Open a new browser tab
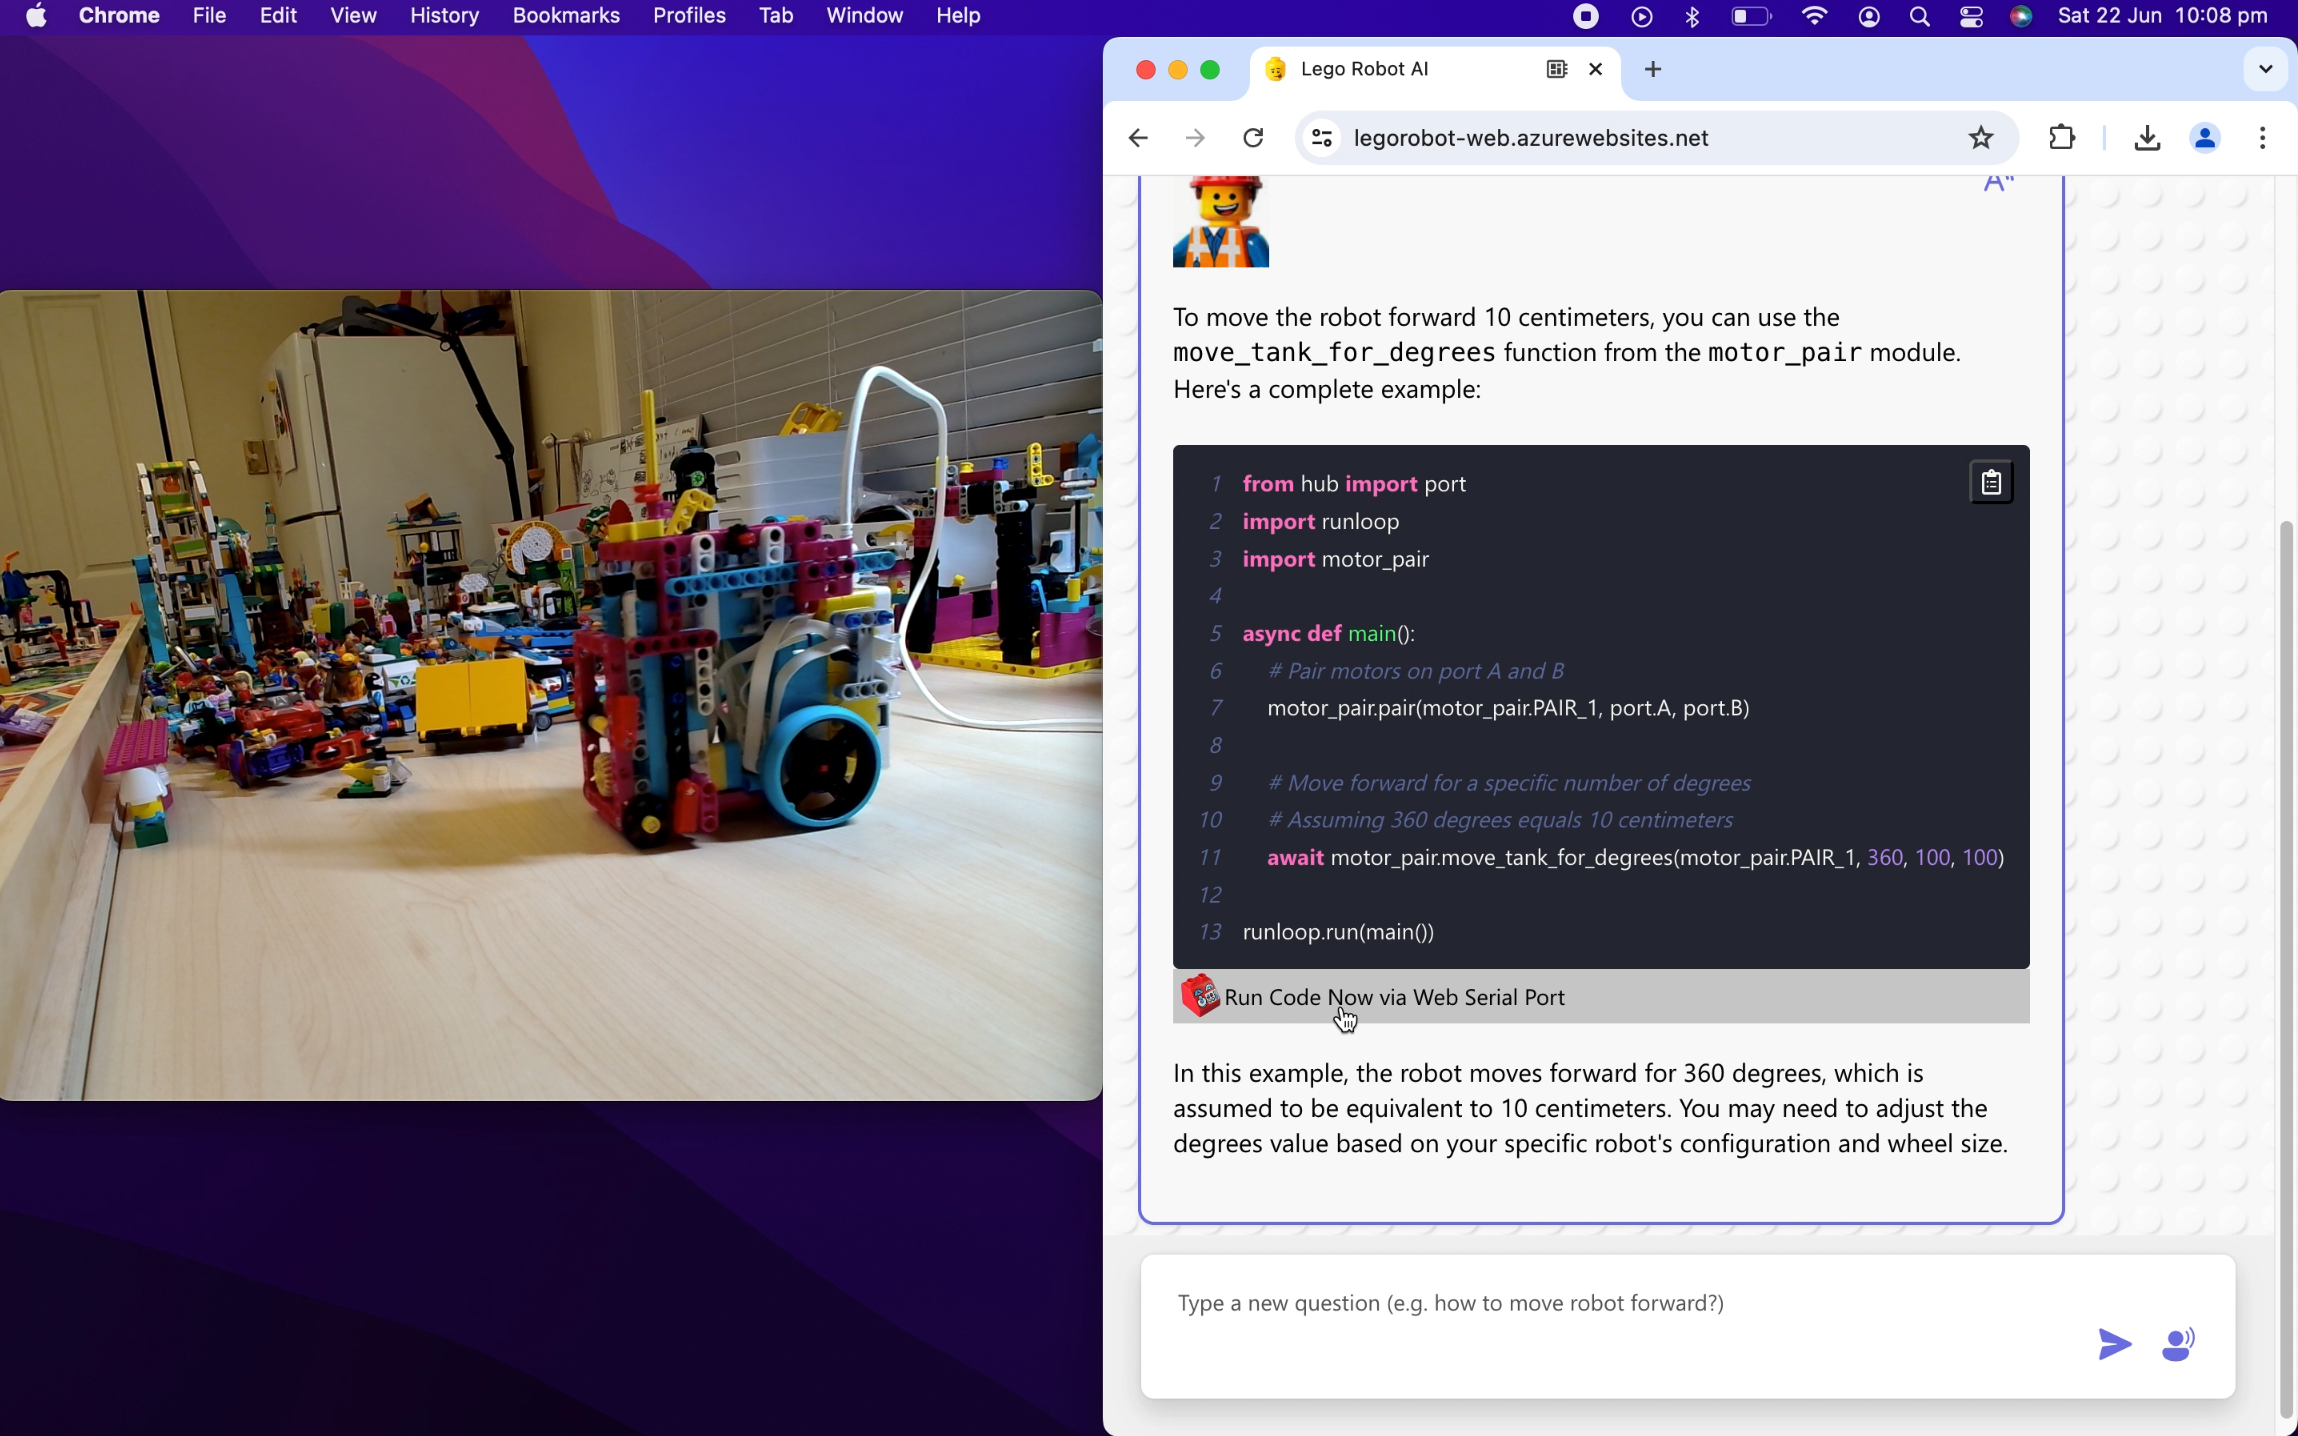The height and width of the screenshot is (1436, 2298). (x=1652, y=69)
